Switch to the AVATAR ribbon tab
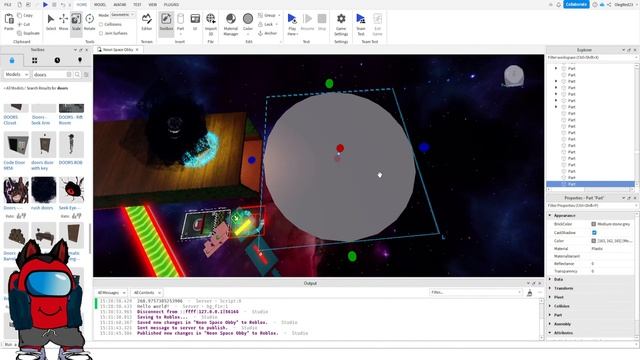This screenshot has height=360, width=640. click(x=120, y=4)
